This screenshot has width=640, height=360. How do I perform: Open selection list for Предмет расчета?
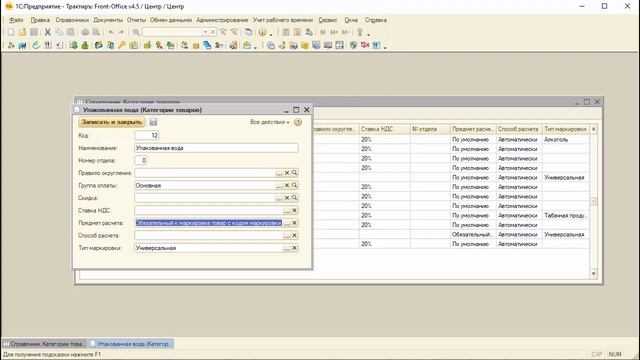(x=287, y=223)
